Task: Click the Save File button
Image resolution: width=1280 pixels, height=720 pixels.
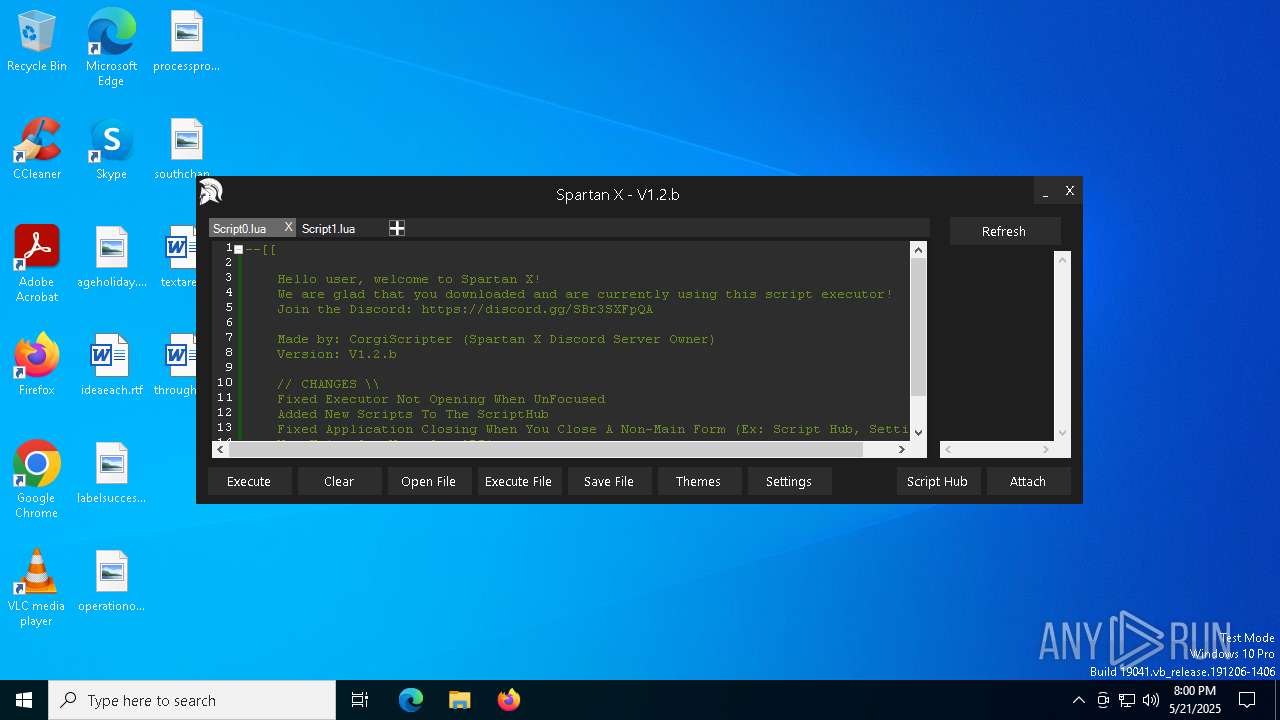Action: 608,481
